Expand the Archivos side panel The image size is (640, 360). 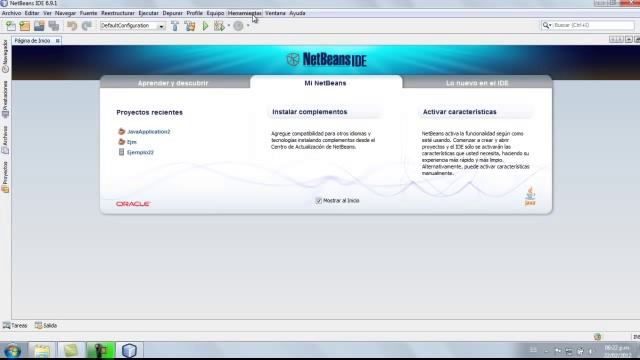click(x=5, y=140)
